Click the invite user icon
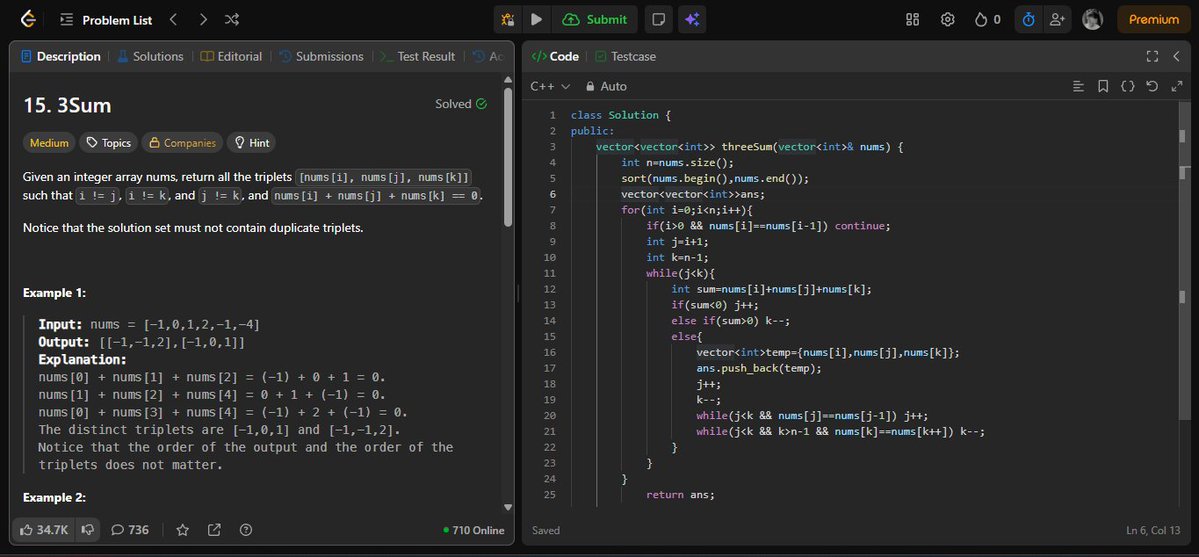This screenshot has width=1199, height=557. coord(1057,20)
